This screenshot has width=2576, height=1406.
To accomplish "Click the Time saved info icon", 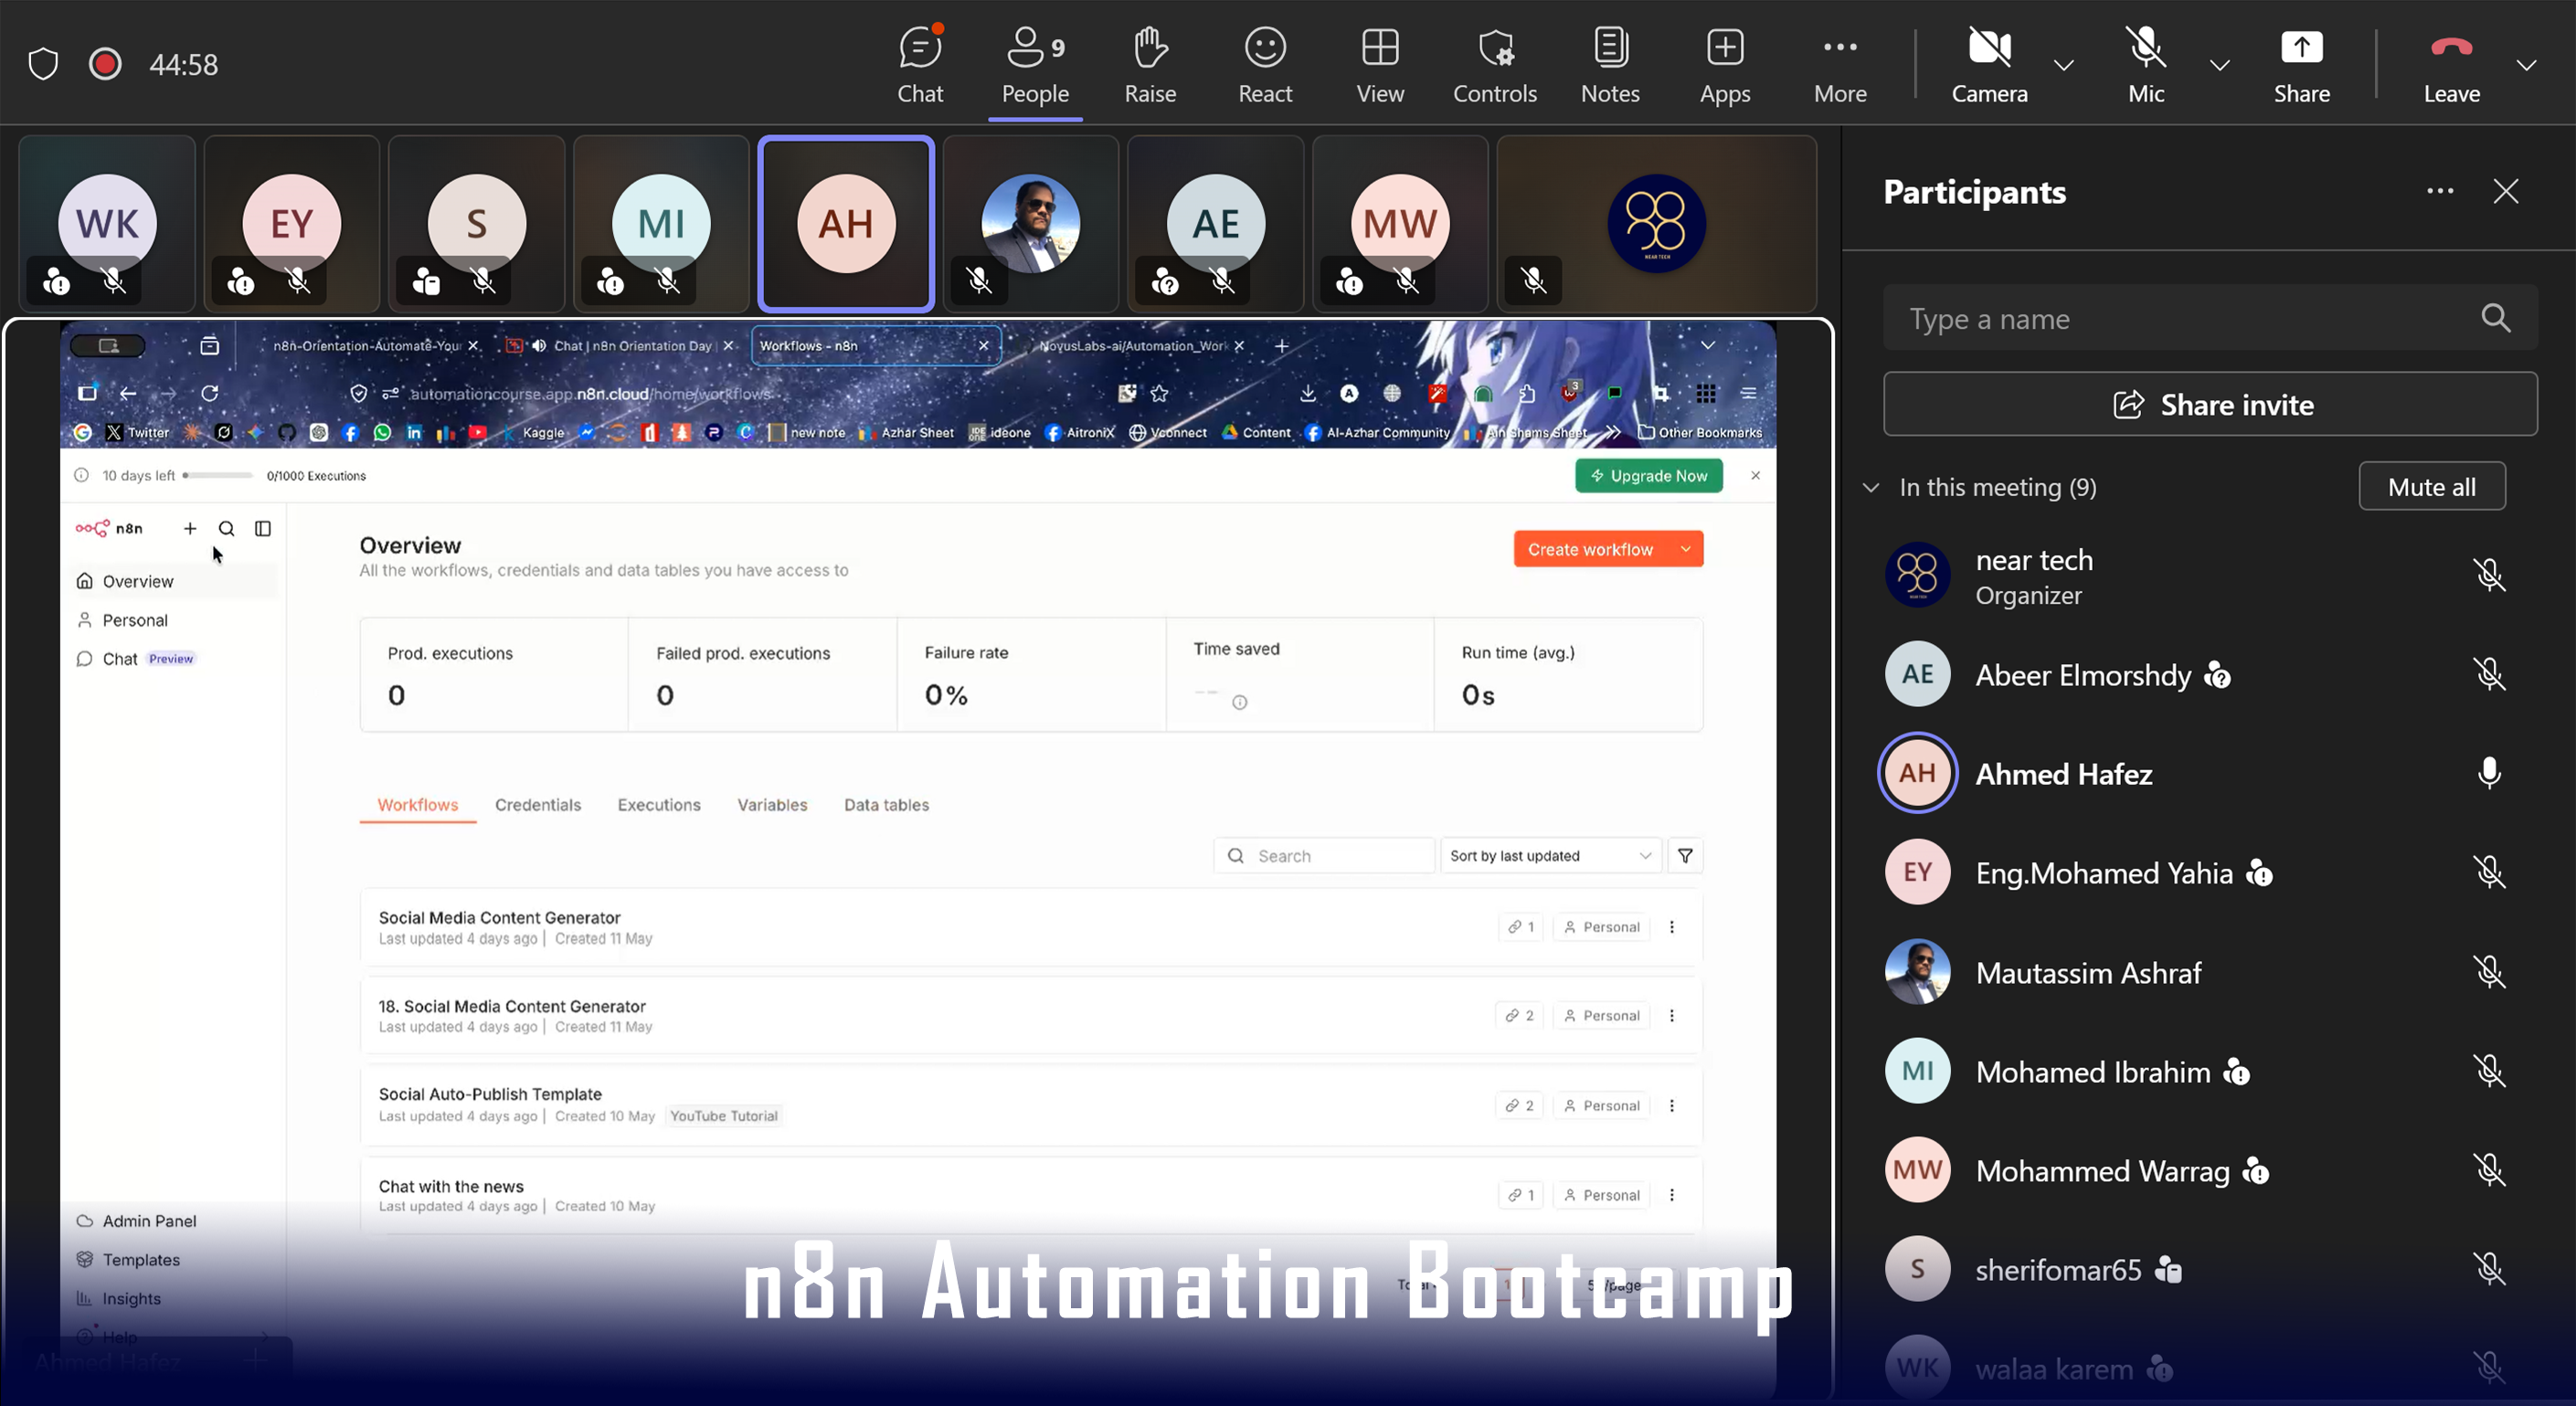I will pyautogui.click(x=1240, y=703).
